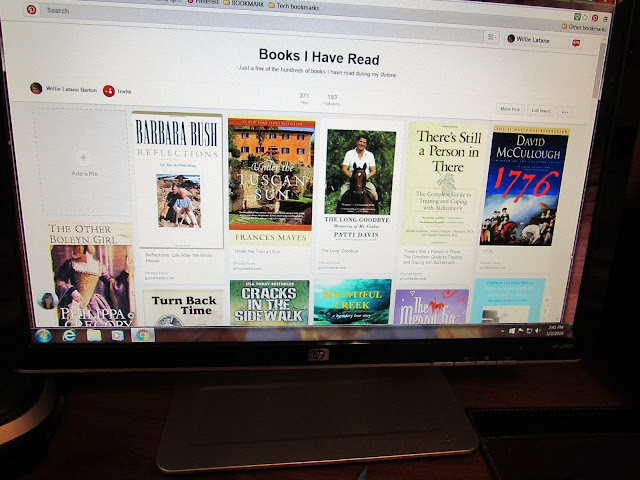Click the Action Center flag tray icon
The image size is (640, 480).
tap(520, 331)
